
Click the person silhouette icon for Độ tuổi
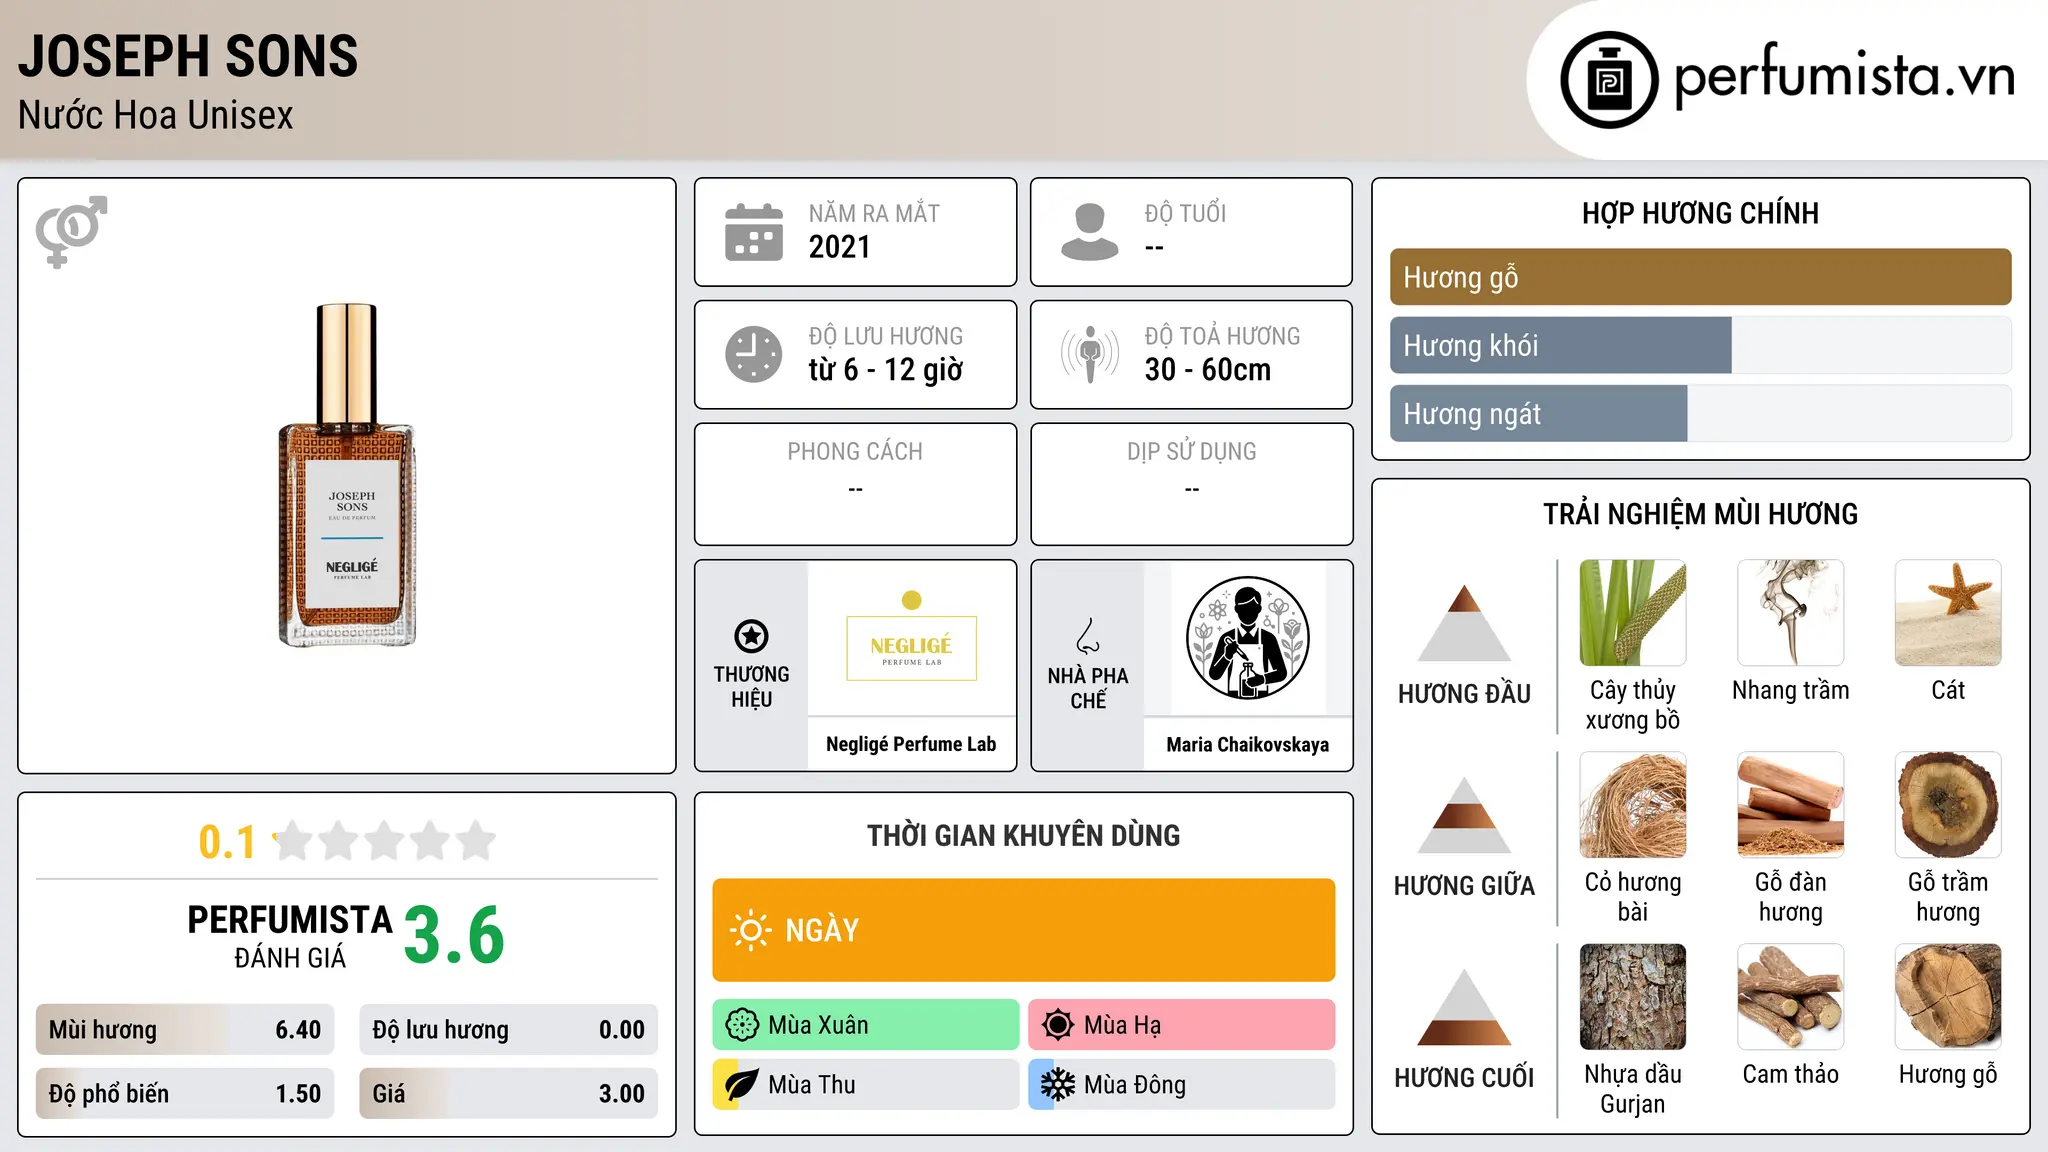[x=1090, y=232]
